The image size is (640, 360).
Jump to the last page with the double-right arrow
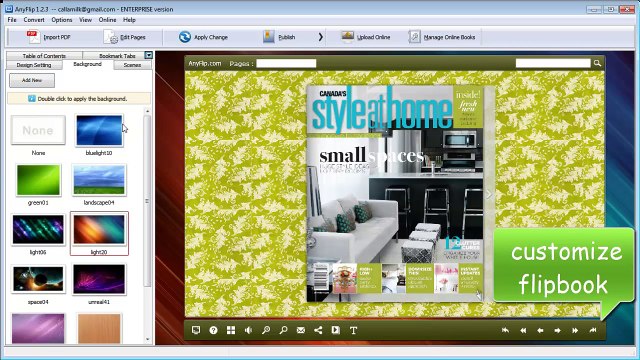575,330
